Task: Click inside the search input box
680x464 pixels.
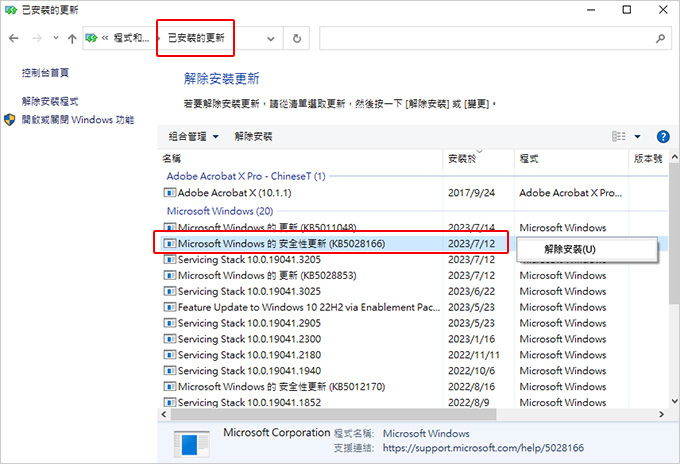Action: click(486, 38)
